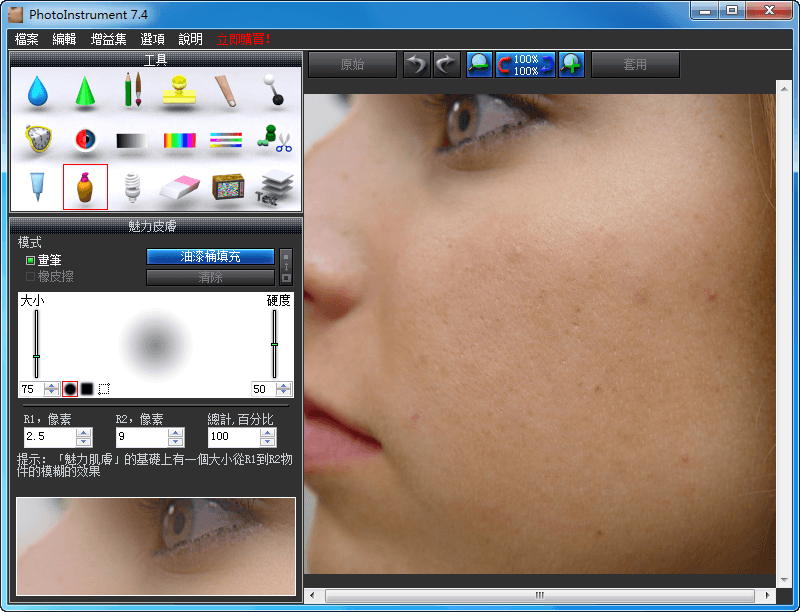The height and width of the screenshot is (612, 800).
Task: Click the red 立即購買! menu item
Action: [x=244, y=39]
